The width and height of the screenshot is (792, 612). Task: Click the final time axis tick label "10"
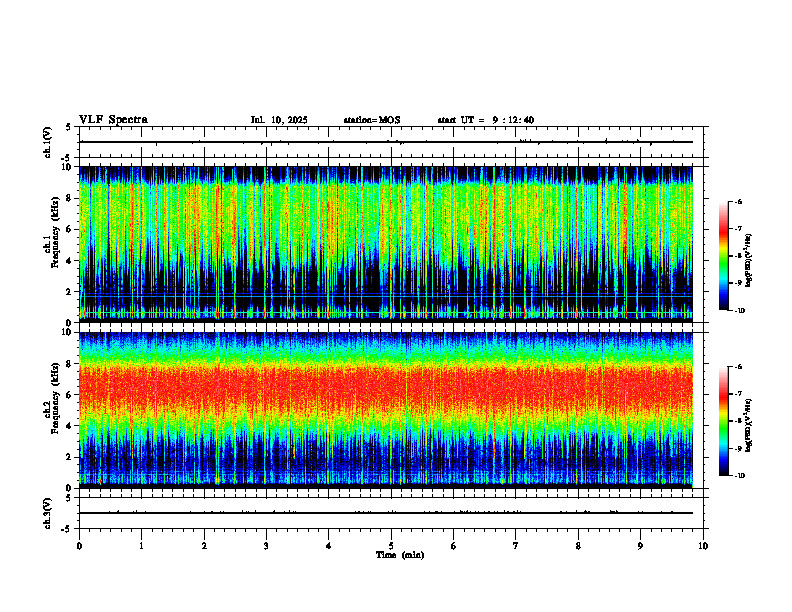coord(703,546)
